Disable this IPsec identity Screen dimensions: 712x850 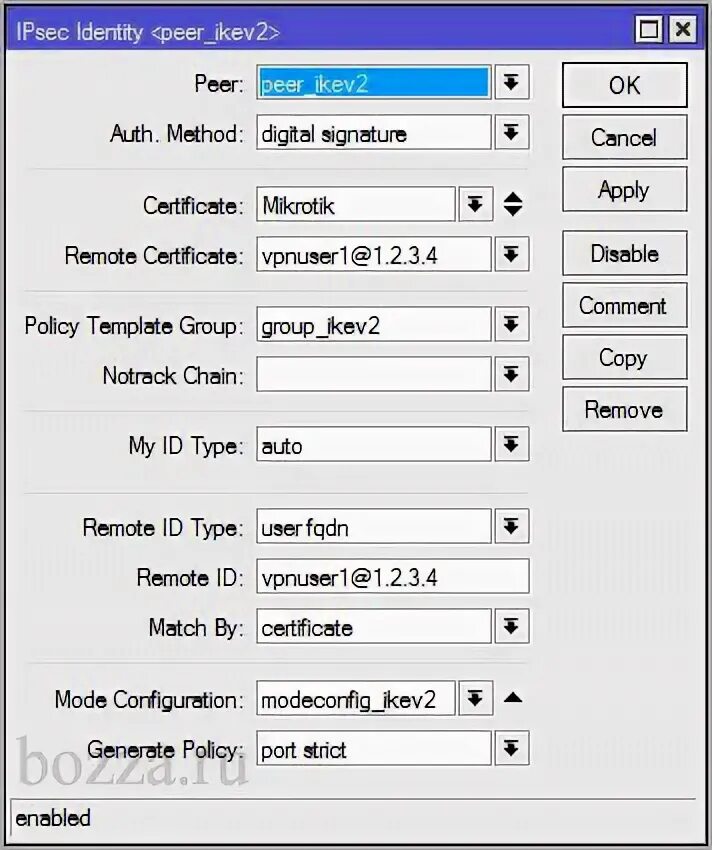(624, 253)
